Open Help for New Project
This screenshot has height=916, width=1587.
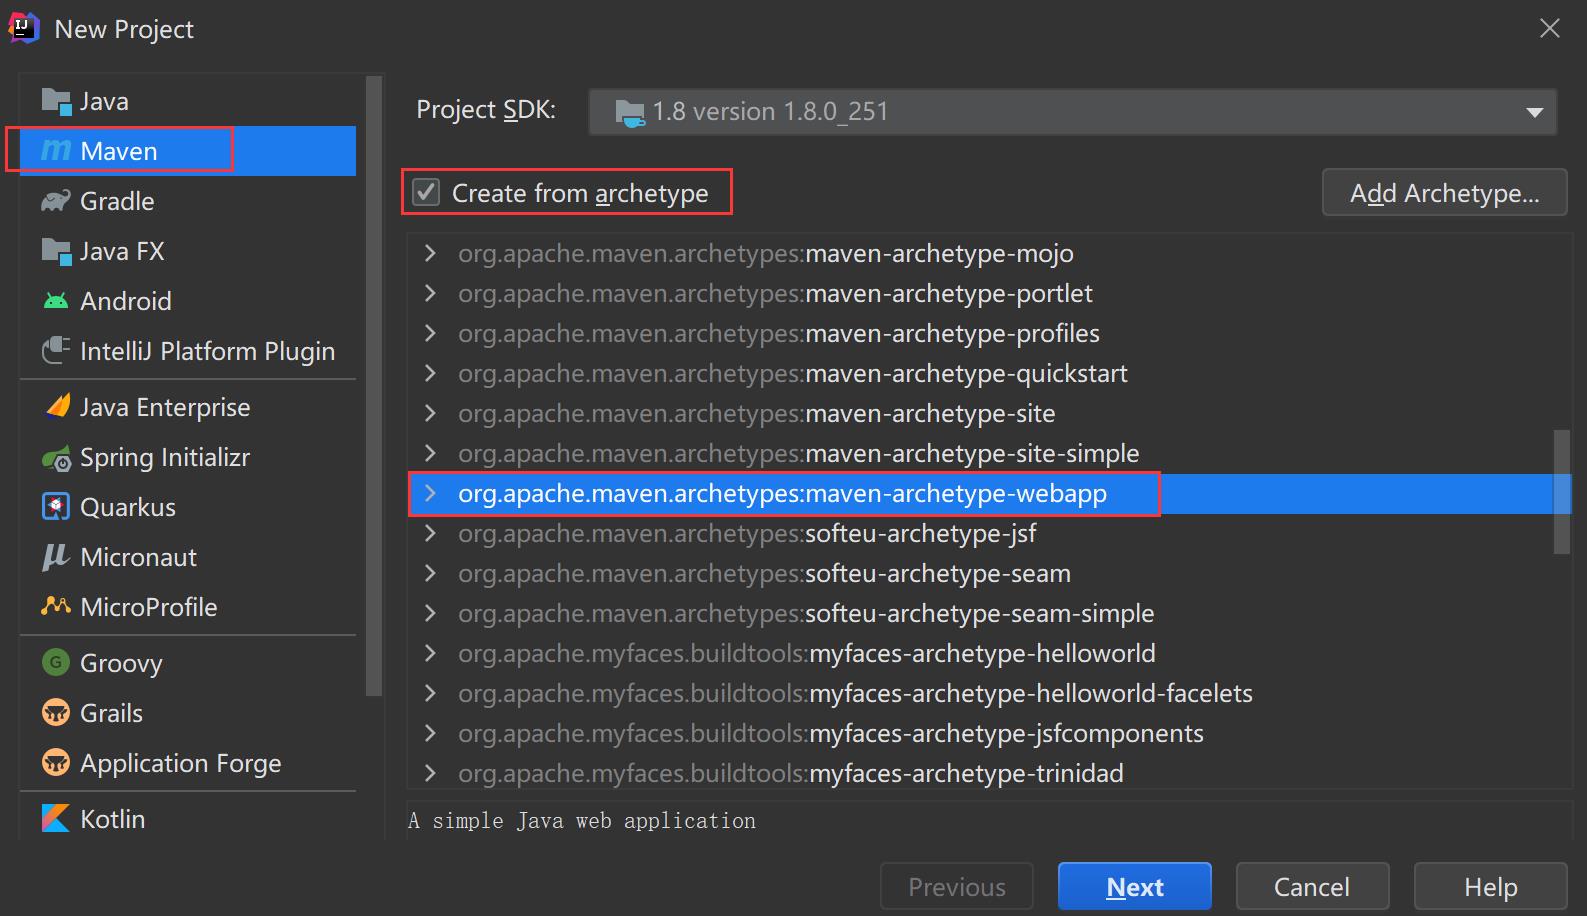(x=1490, y=887)
